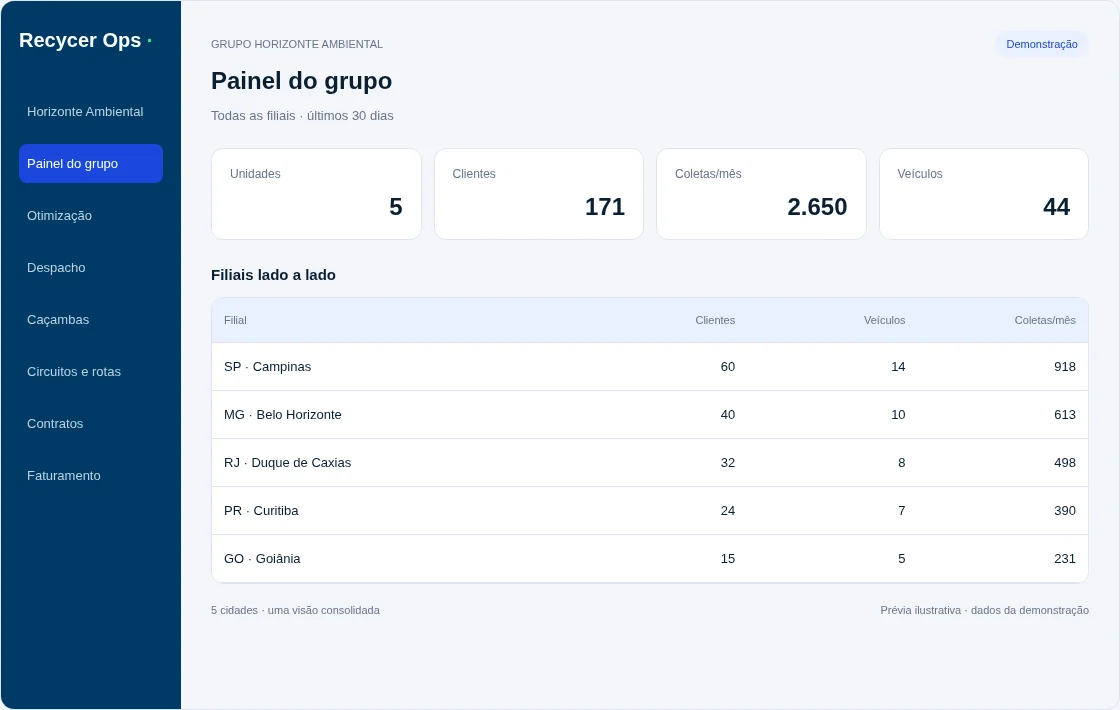Click the GRUPO HORIZONTE AMBIENTAL breadcrumb text
Viewport: 1120px width, 710px height.
(x=297, y=44)
